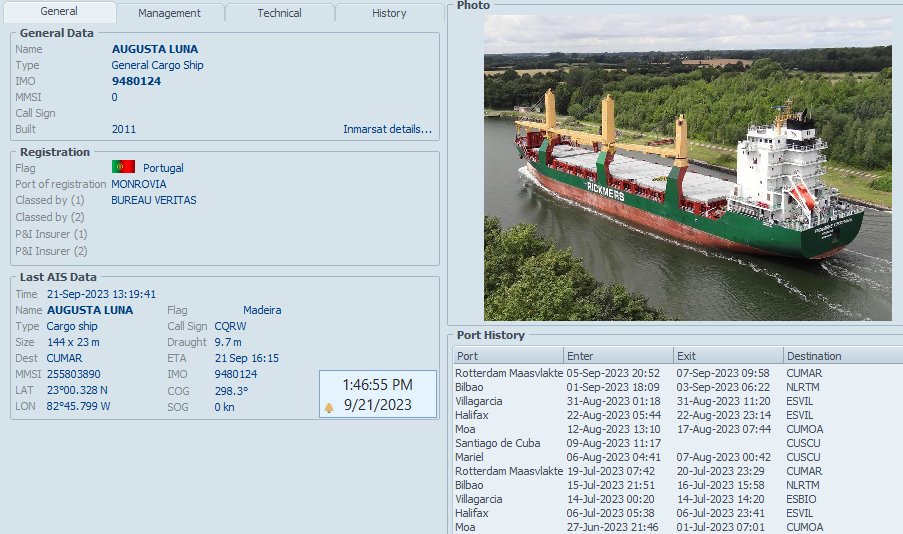Open the Technical tab
The height and width of the screenshot is (534, 903).
(x=279, y=13)
